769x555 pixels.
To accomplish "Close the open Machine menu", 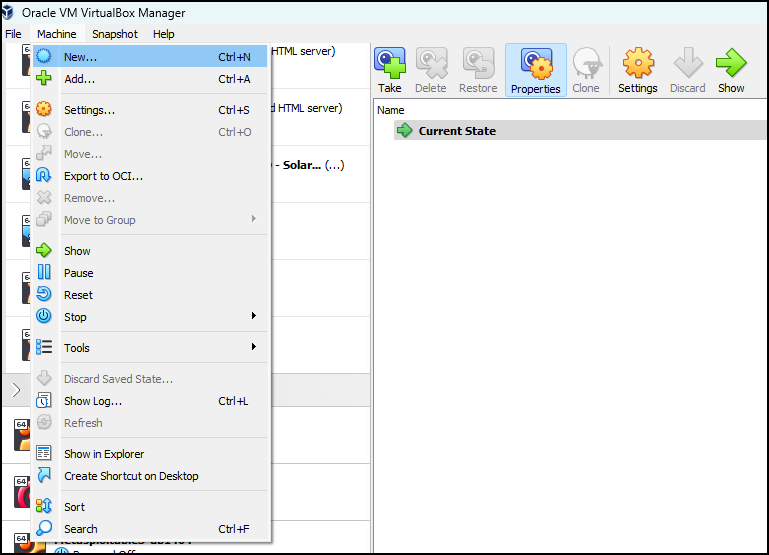I will [x=56, y=34].
